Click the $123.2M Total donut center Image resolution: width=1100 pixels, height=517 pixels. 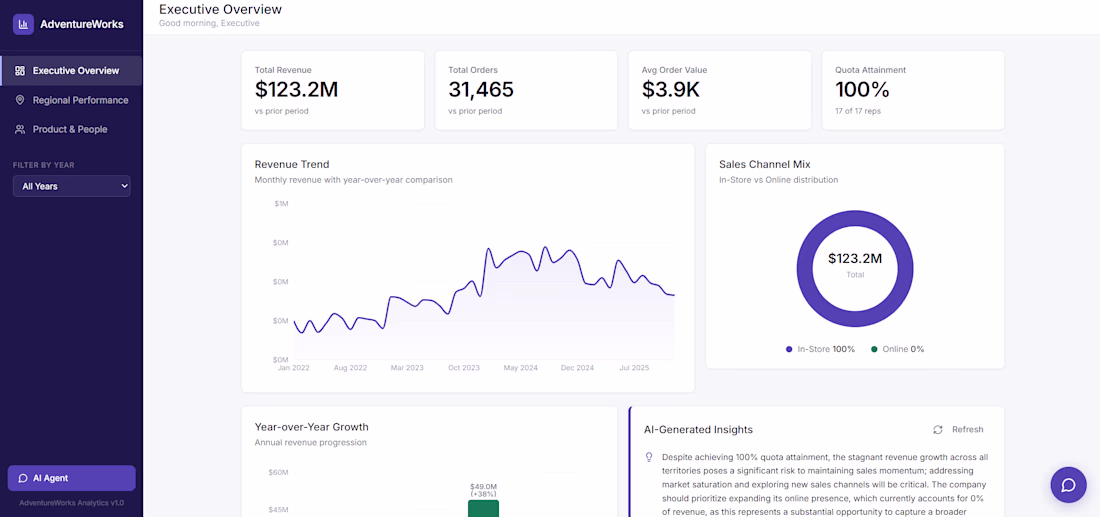[x=855, y=264]
